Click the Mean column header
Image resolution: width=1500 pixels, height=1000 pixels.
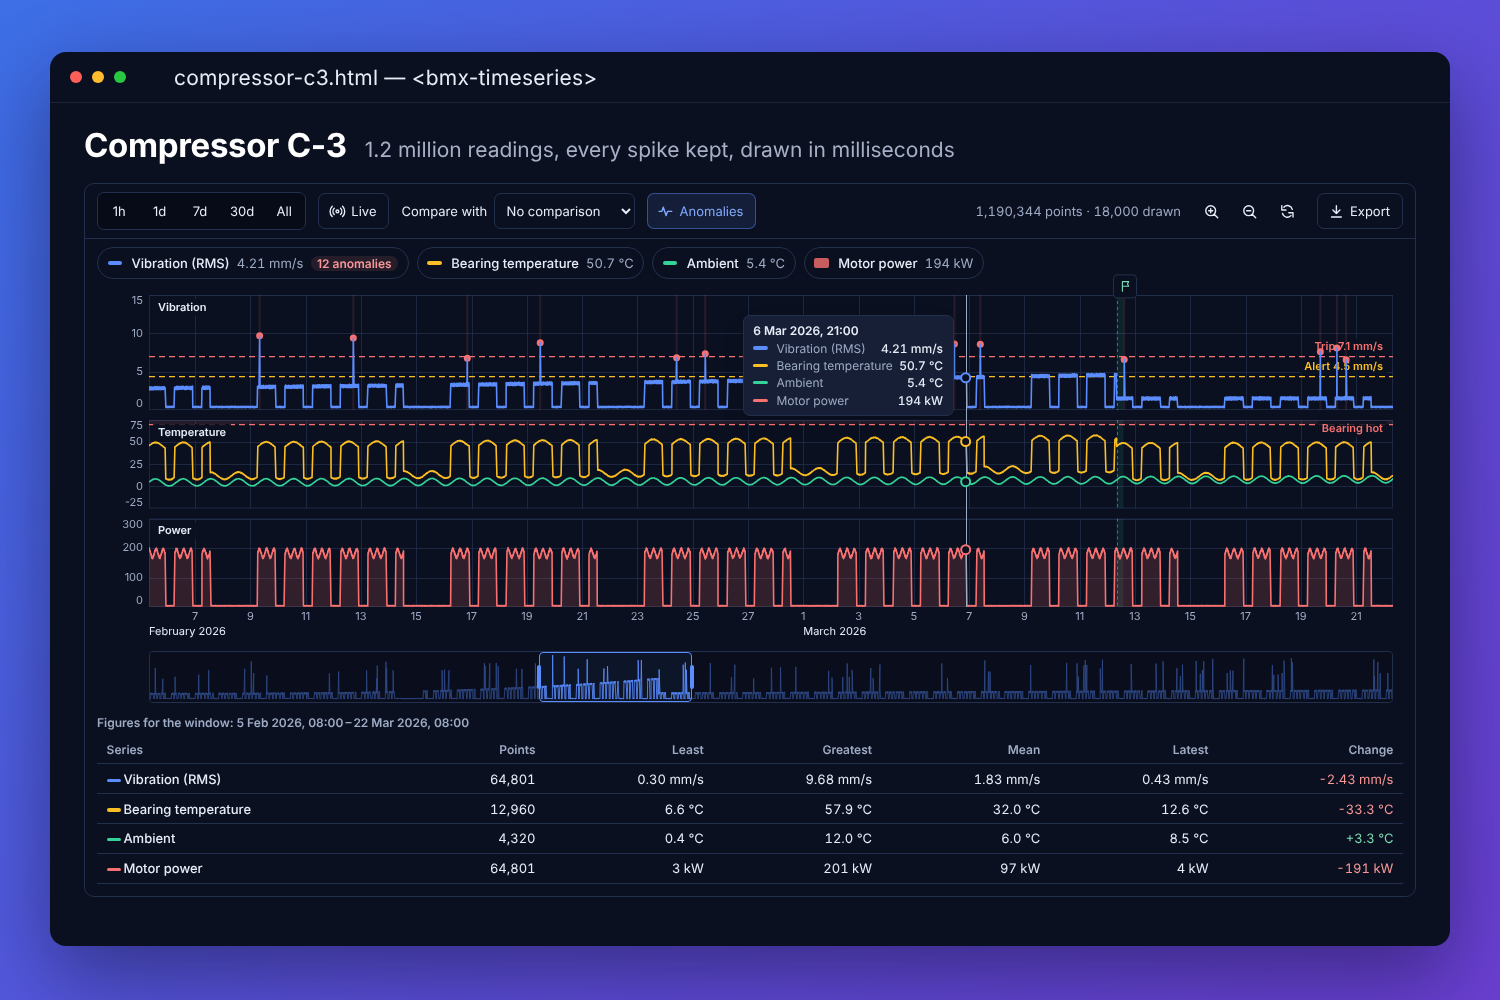tap(1024, 750)
